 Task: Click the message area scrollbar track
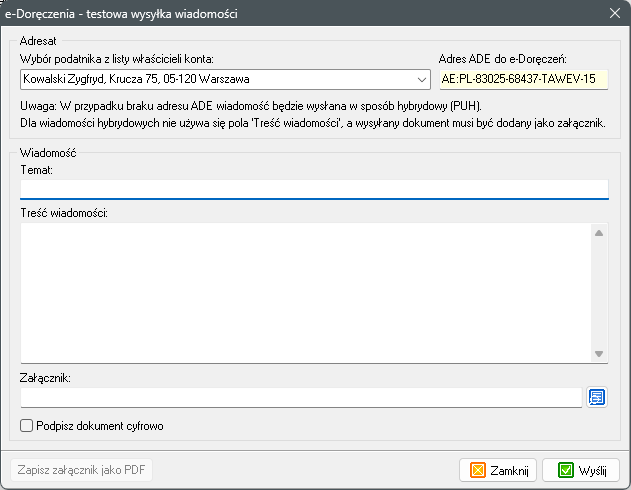coord(599,293)
